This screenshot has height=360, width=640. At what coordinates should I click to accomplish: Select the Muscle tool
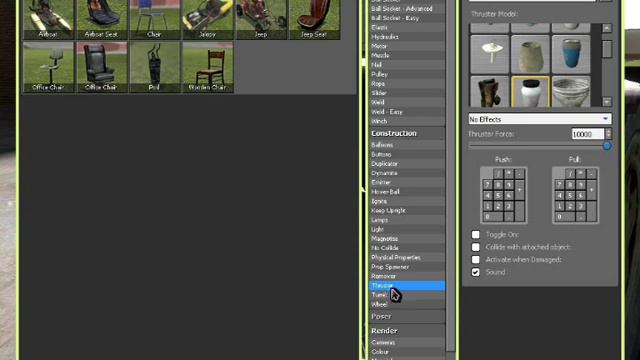tap(407, 56)
